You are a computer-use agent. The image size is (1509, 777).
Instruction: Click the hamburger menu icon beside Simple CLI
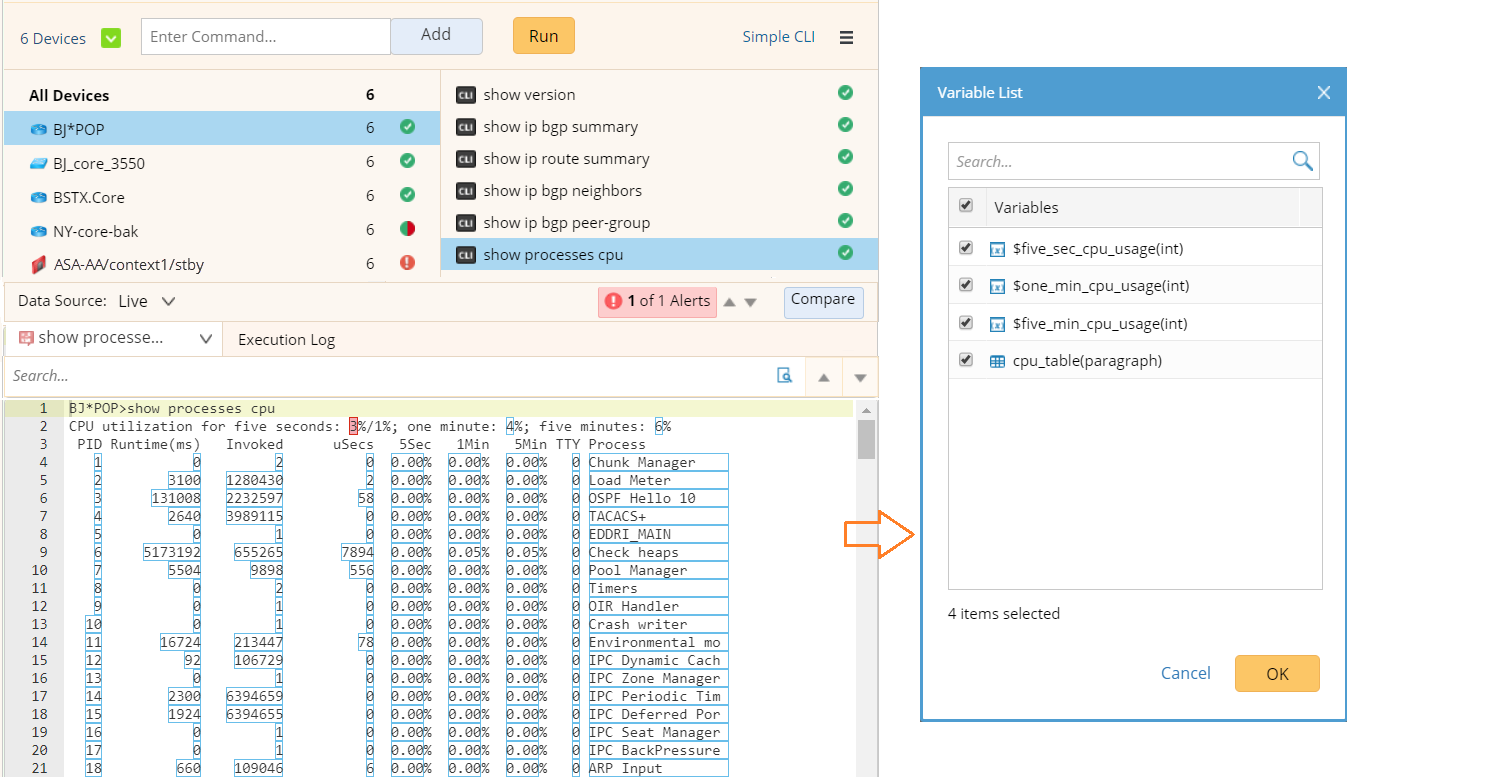pos(846,37)
